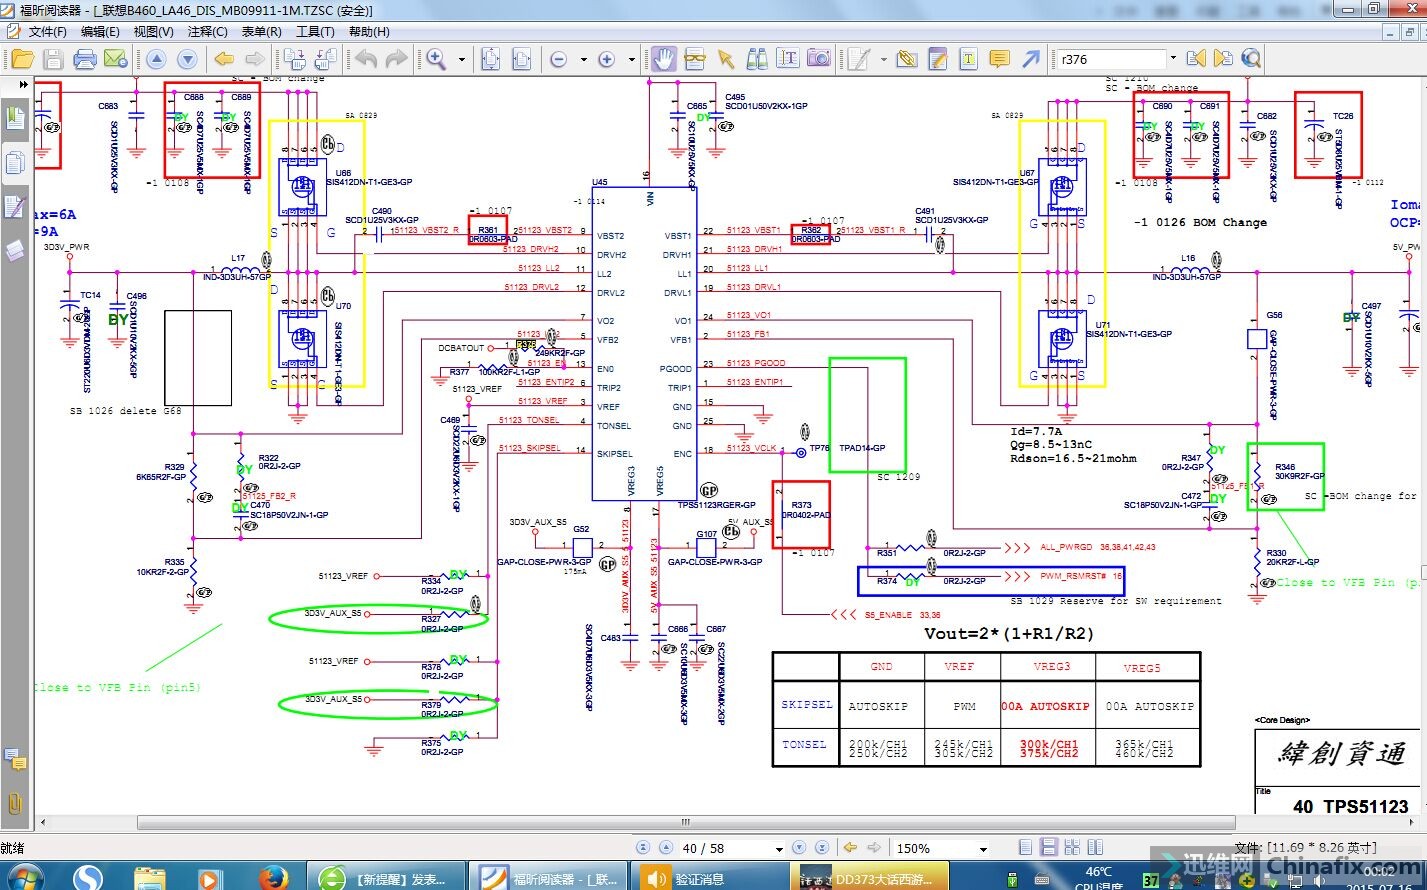Open a file with the folder icon
Screen dimensions: 1427x890
(22, 60)
